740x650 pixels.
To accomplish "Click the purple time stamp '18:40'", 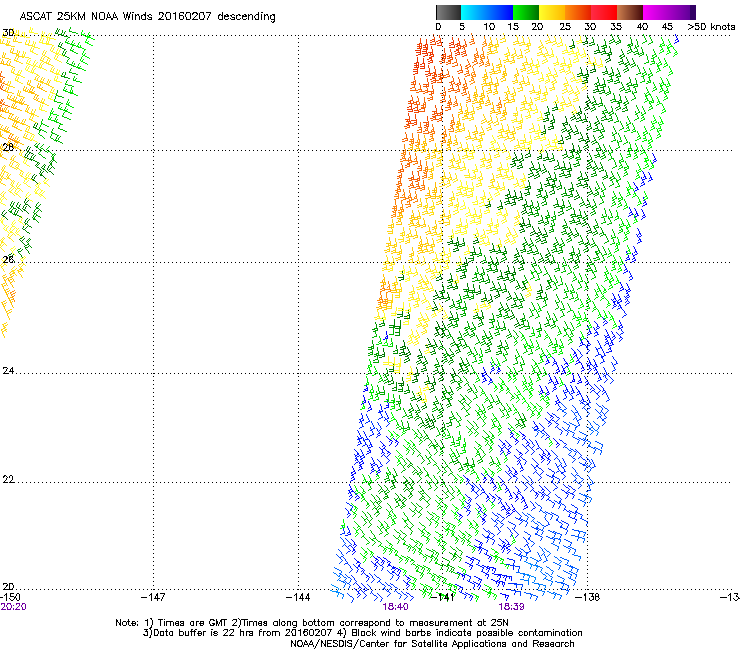I will (395, 607).
